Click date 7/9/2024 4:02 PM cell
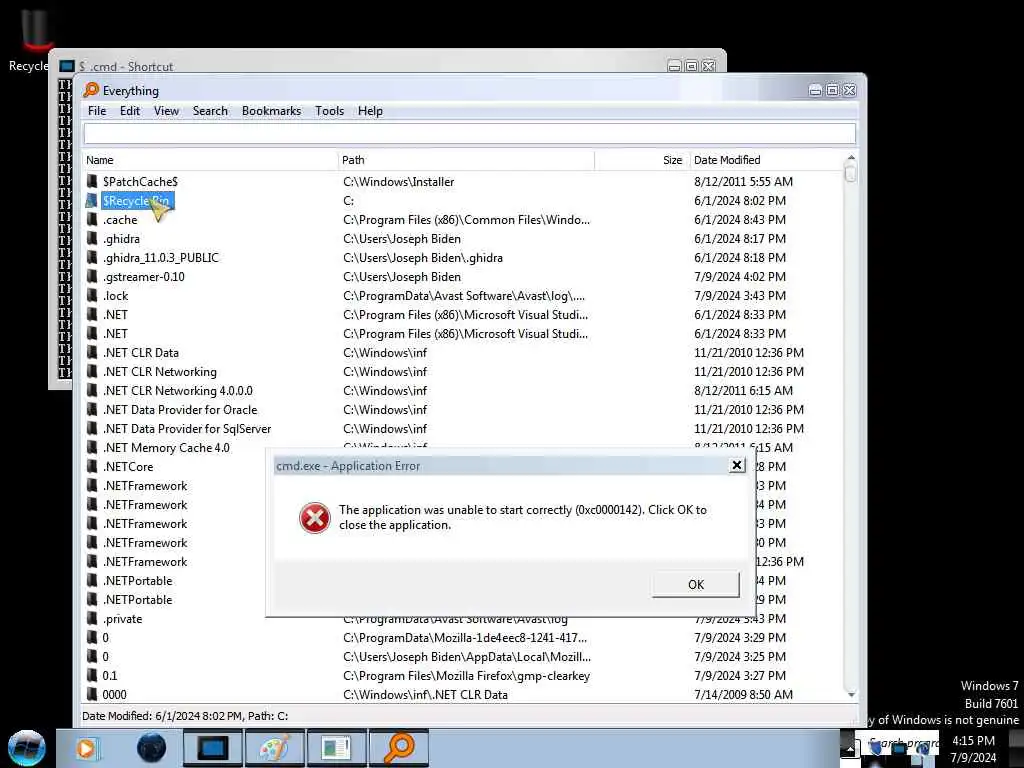 pos(740,276)
